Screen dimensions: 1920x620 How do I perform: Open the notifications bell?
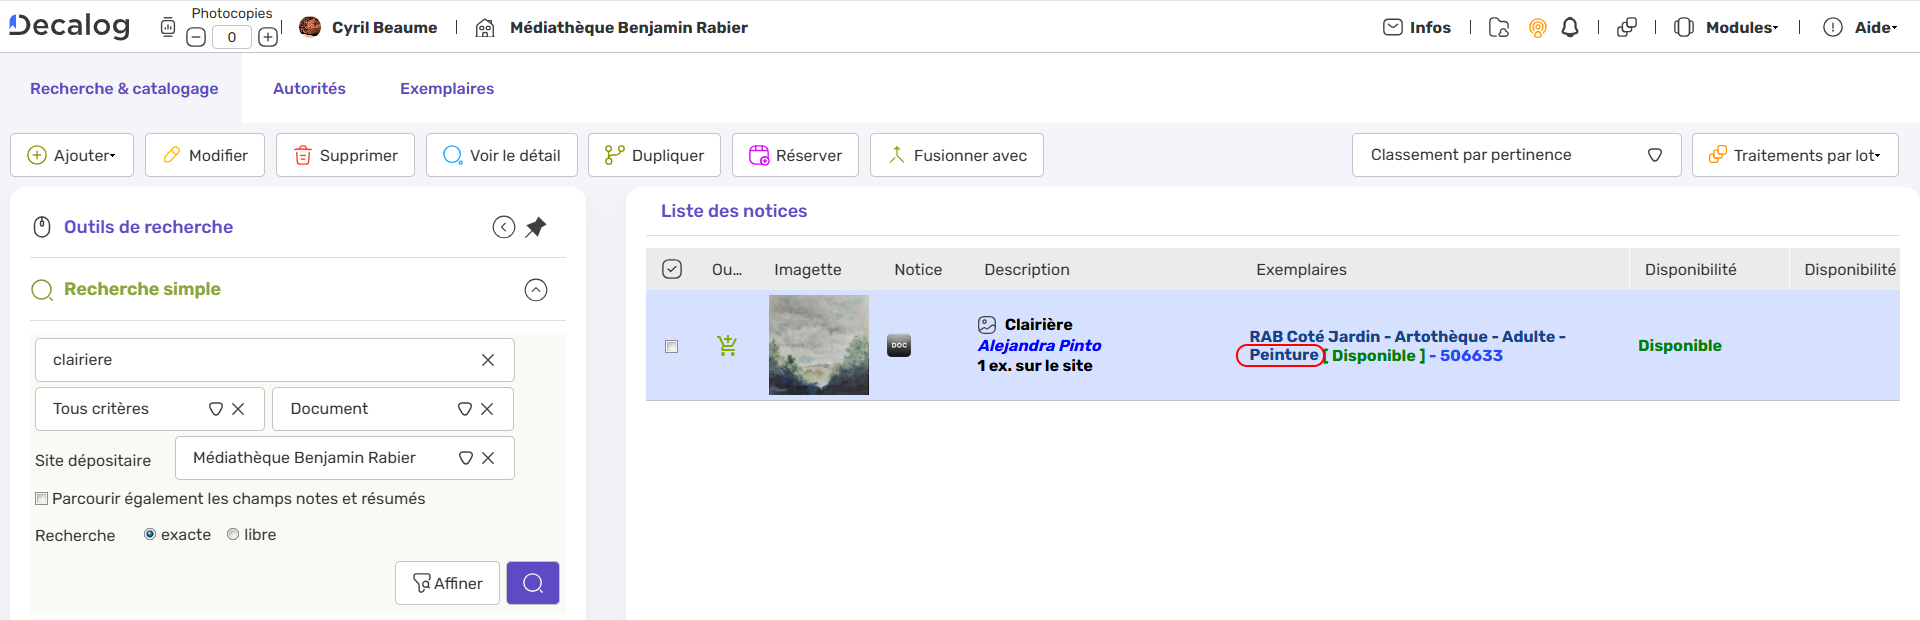1570,27
